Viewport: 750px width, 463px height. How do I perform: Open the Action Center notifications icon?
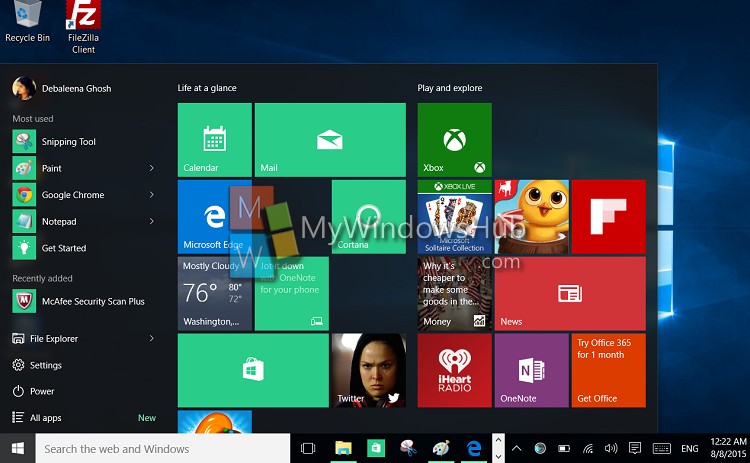(x=635, y=448)
